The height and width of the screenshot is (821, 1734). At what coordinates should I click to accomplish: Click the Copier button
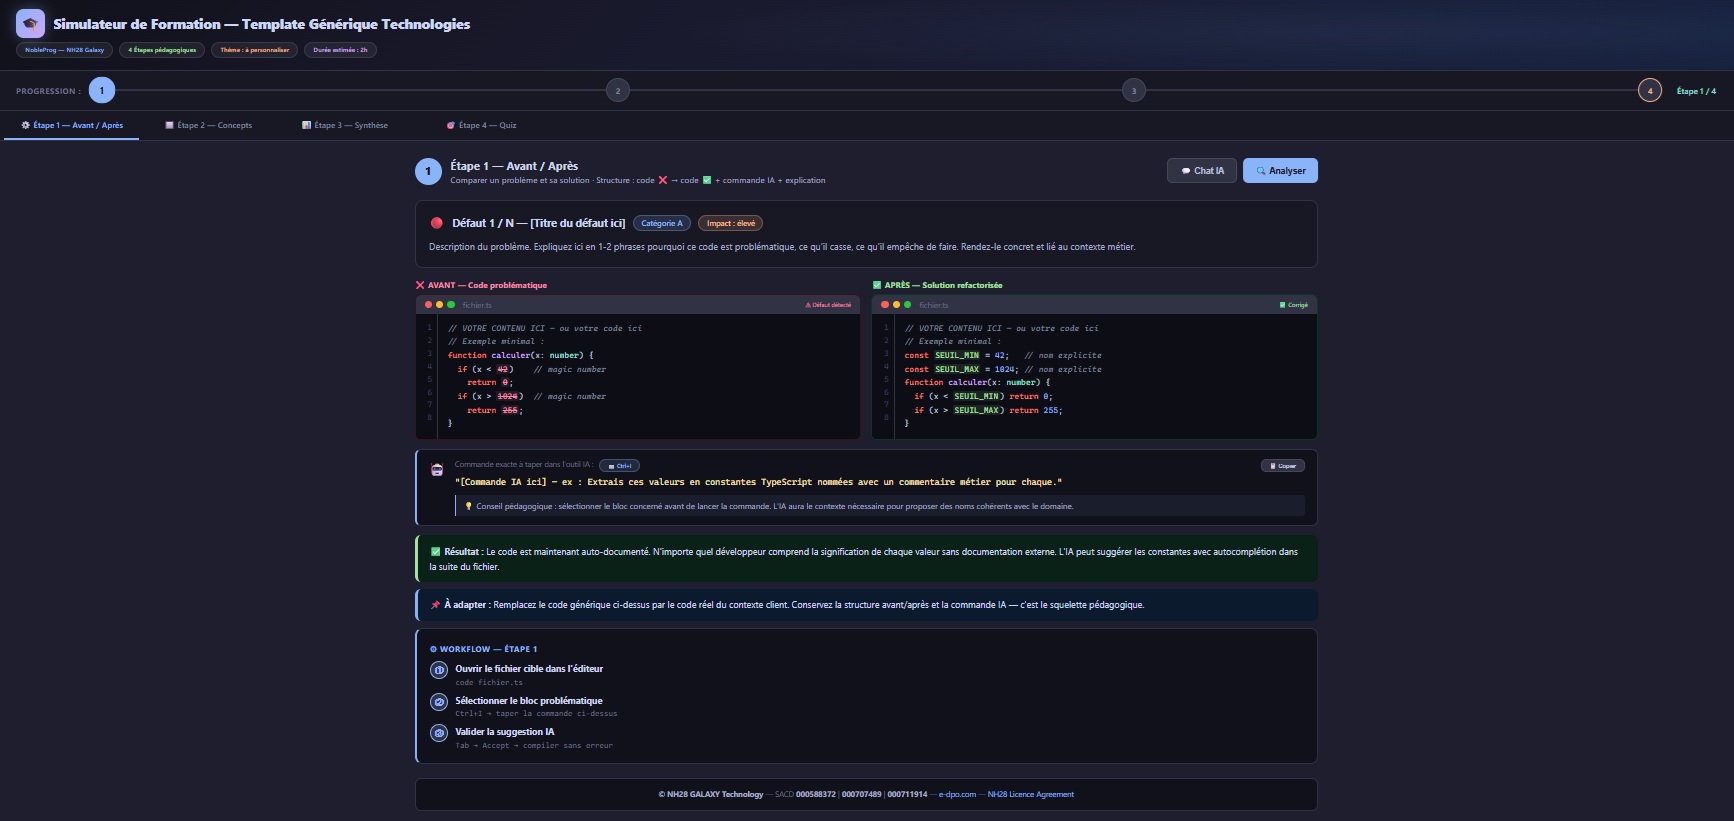pos(1283,466)
